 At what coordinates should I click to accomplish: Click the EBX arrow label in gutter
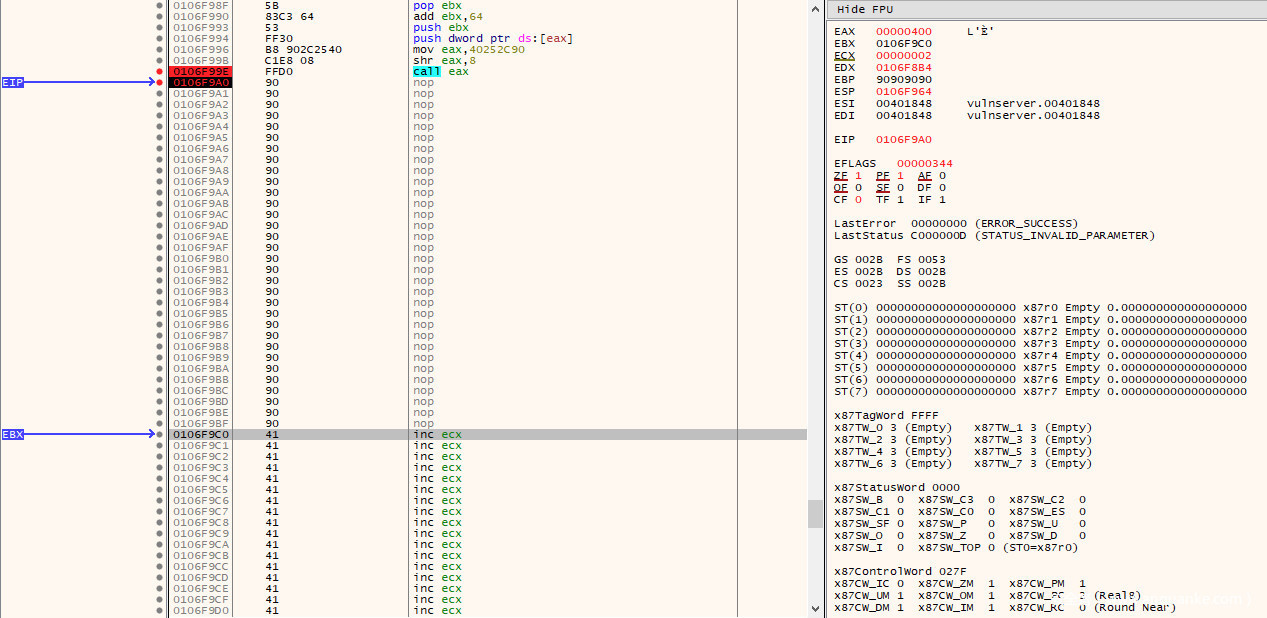coord(12,434)
